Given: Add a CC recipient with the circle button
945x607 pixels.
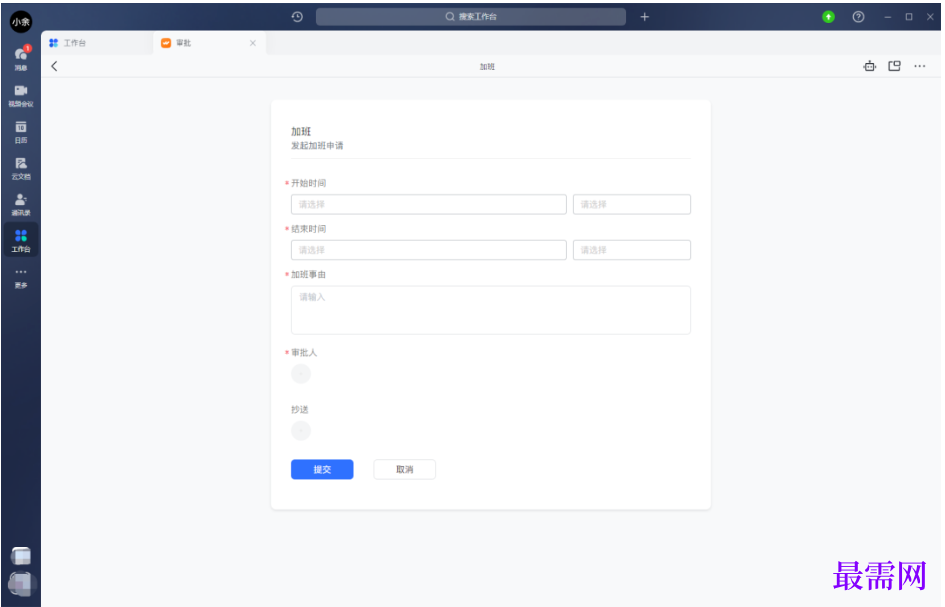Looking at the screenshot, I should pos(301,430).
